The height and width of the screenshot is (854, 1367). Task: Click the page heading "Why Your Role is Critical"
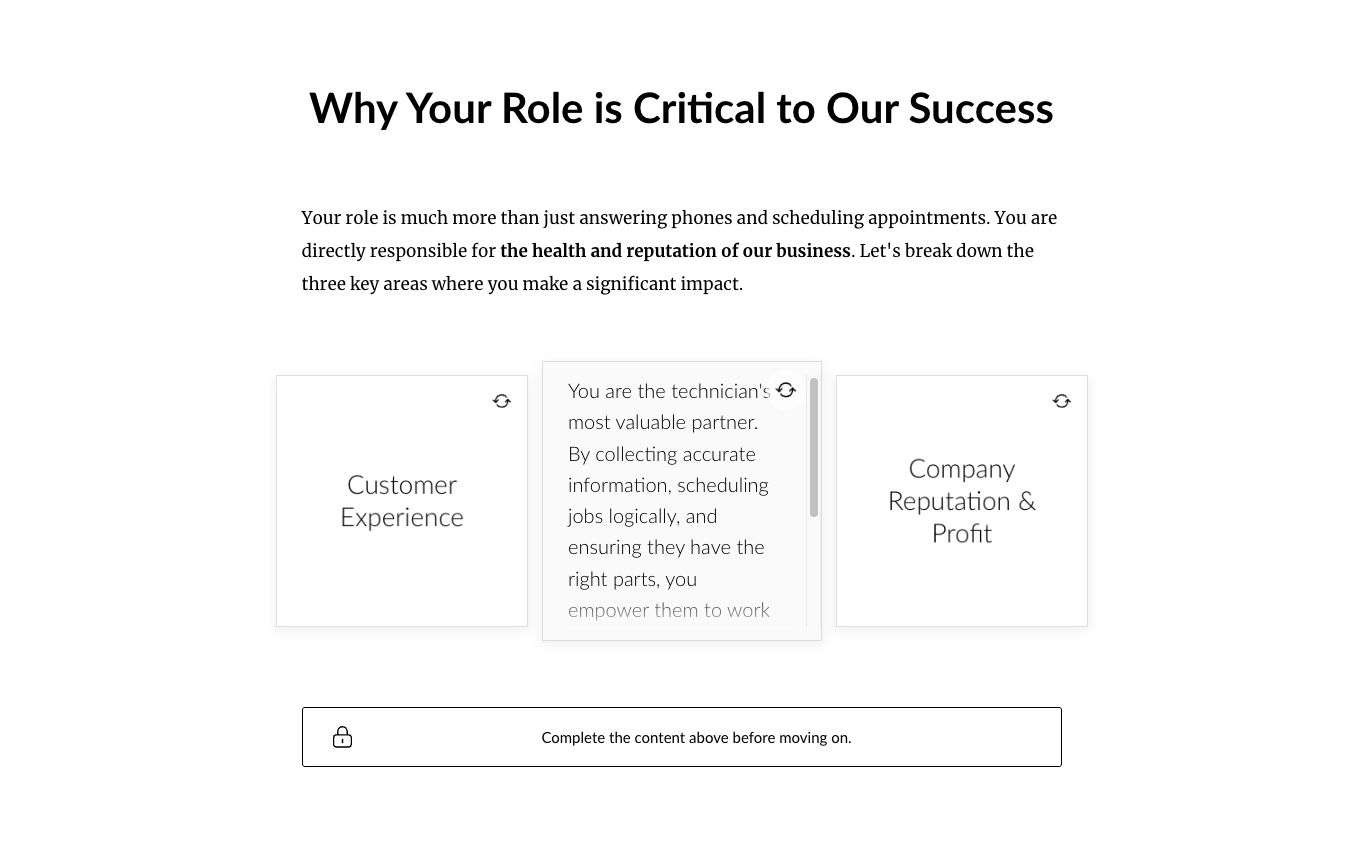(681, 108)
